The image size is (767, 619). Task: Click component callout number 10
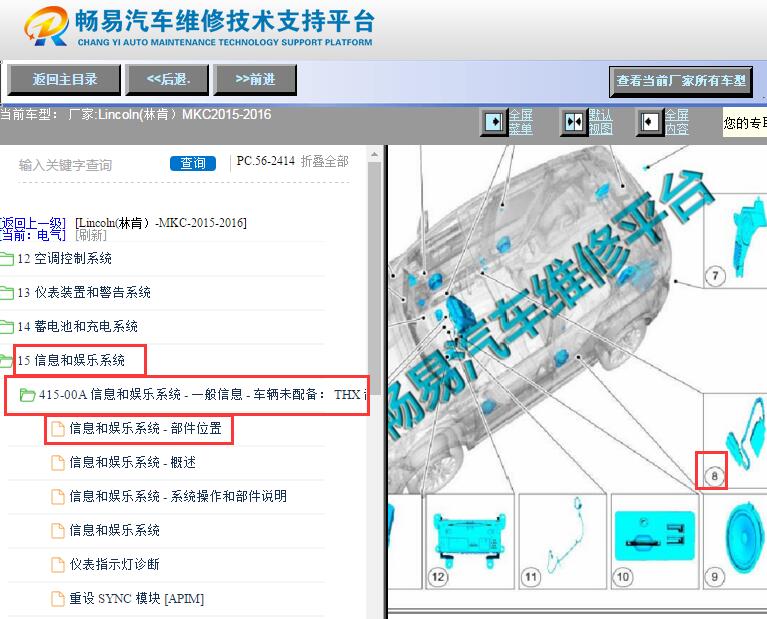[x=623, y=577]
